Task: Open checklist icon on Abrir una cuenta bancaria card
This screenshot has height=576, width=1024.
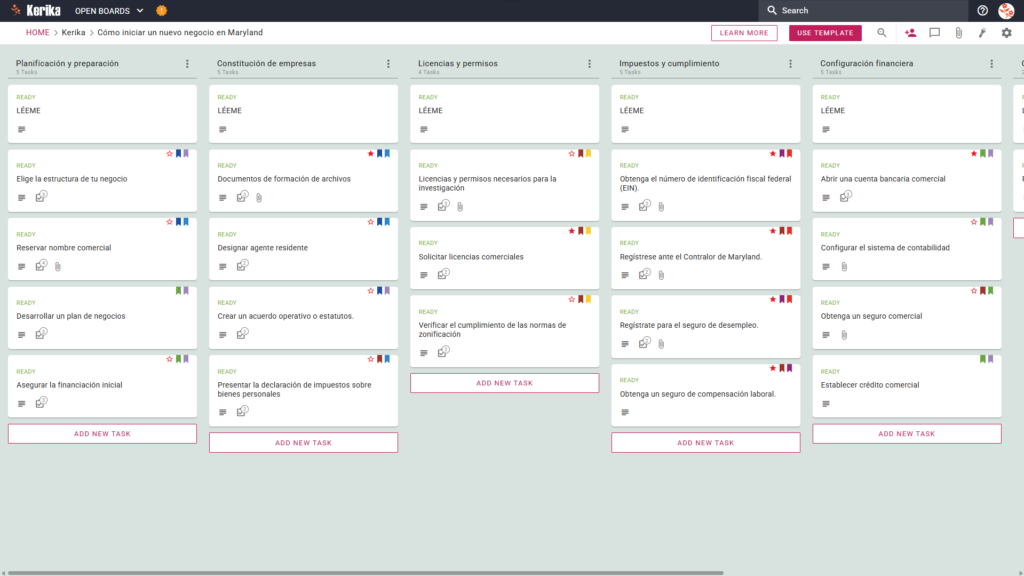Action: coord(846,197)
